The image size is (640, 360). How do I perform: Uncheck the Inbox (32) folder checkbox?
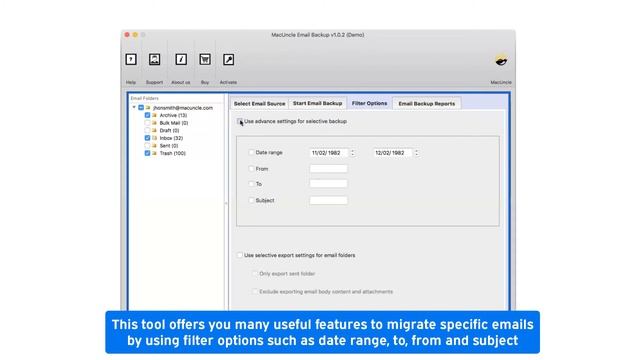click(x=147, y=138)
